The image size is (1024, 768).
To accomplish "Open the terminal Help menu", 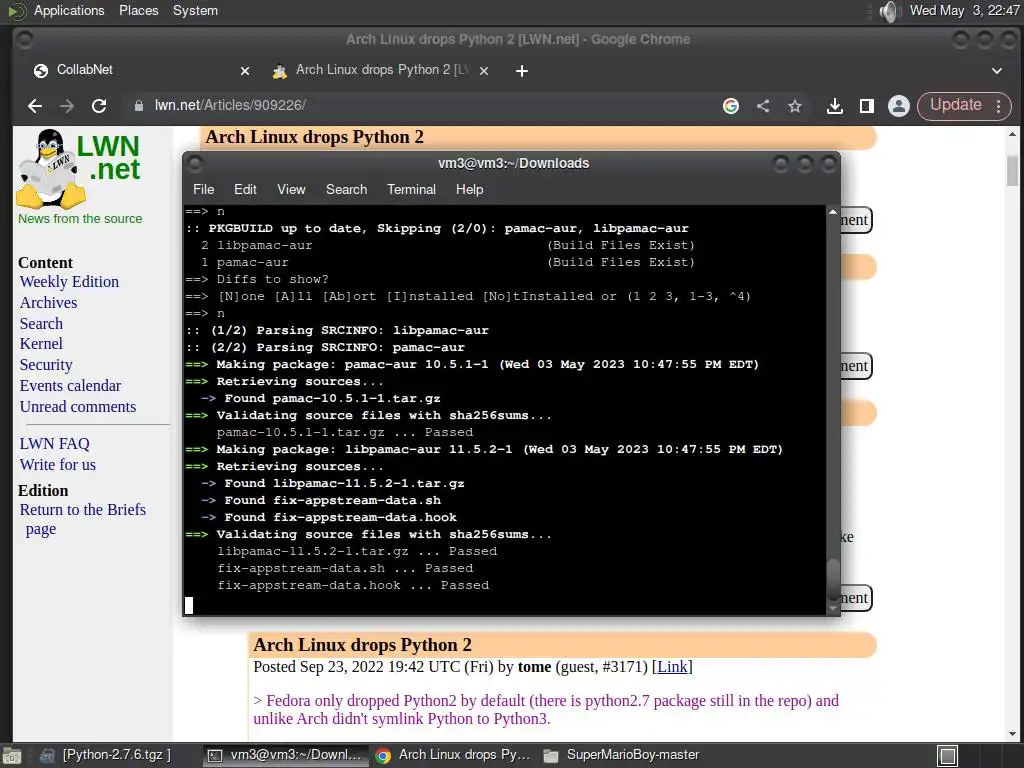I will coord(469,189).
